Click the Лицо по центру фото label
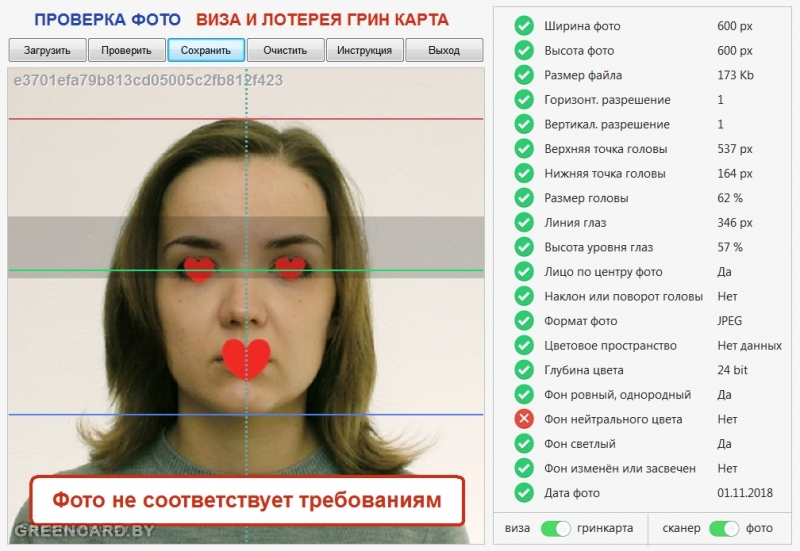 603,272
